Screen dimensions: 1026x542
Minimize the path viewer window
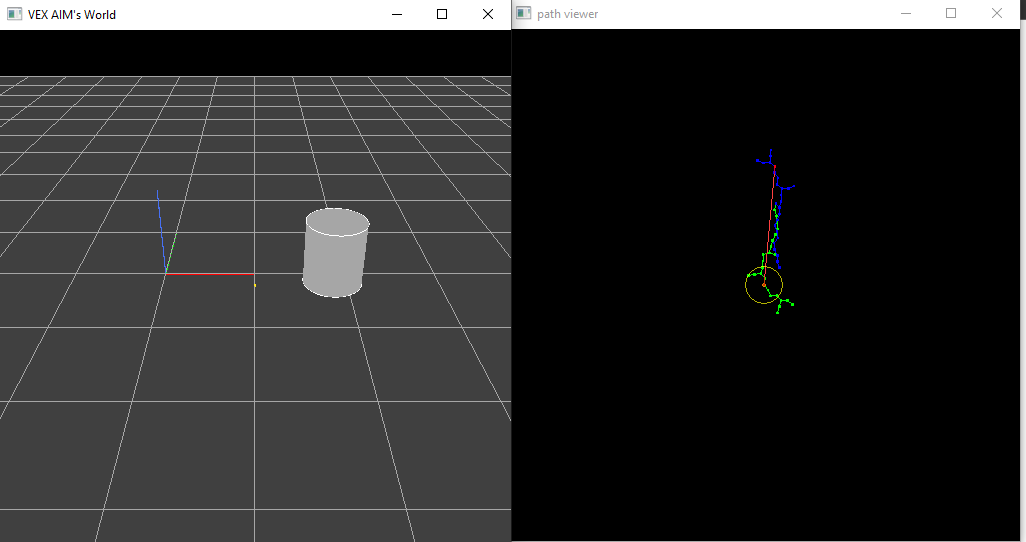pyautogui.click(x=906, y=14)
